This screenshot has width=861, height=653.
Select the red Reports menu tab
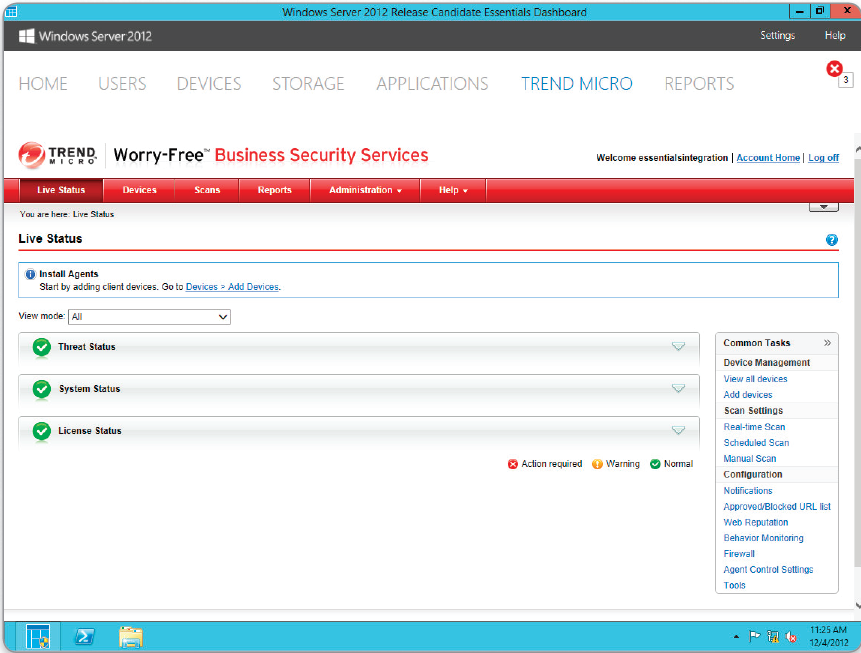coord(275,190)
